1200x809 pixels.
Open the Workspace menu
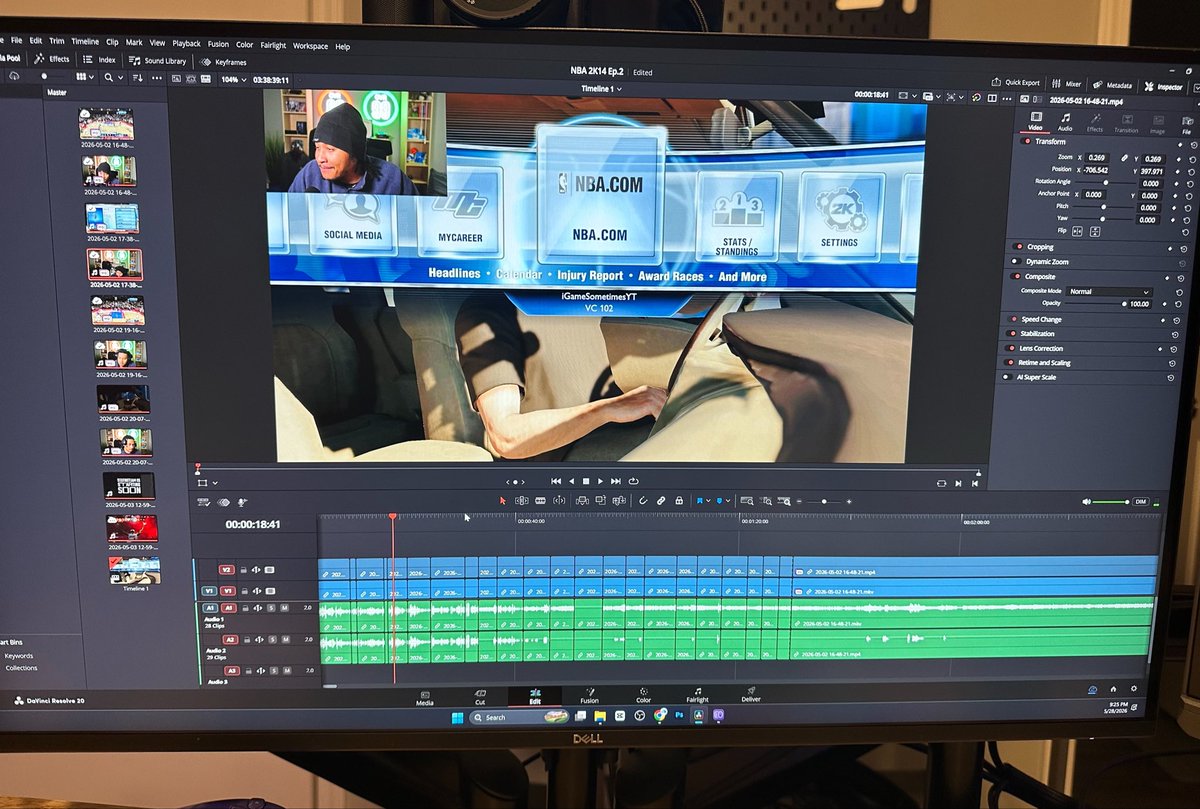click(310, 45)
